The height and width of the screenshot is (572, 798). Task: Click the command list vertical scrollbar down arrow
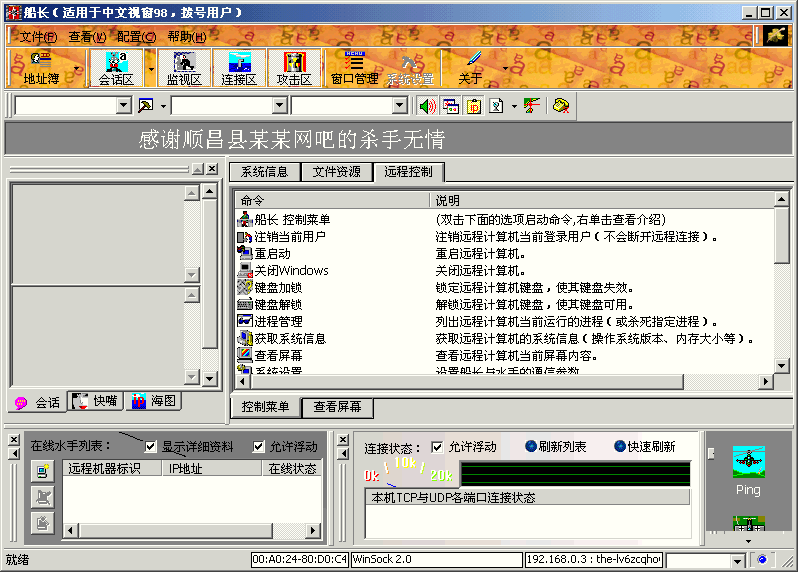click(781, 365)
